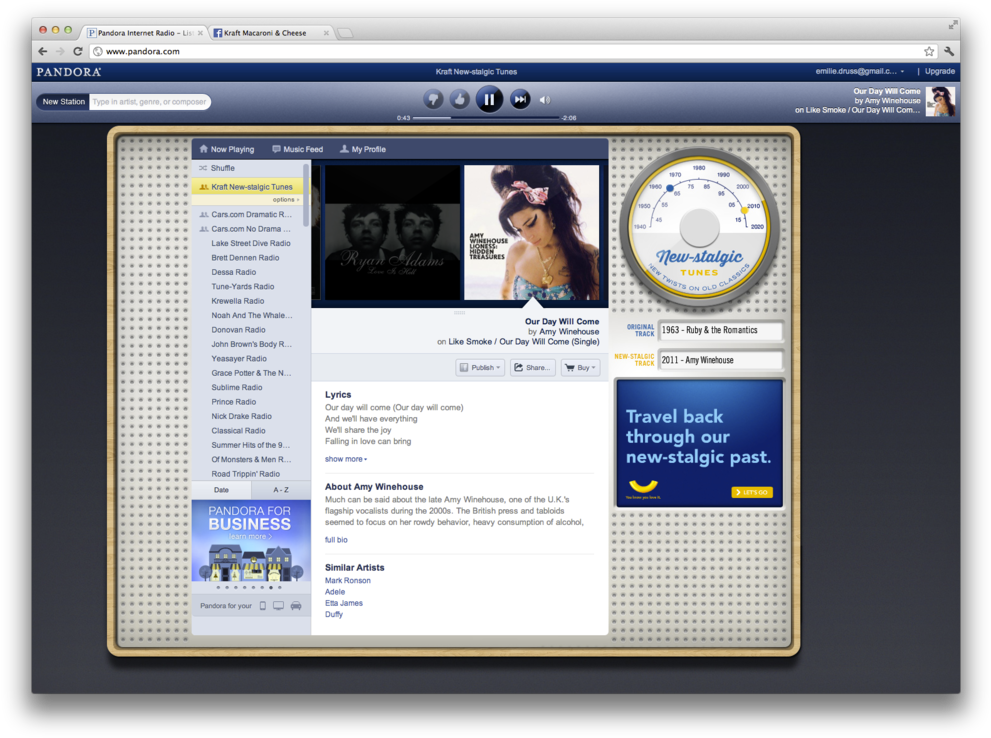This screenshot has height=738, width=991.
Task: Click the thumbs down button
Action: pos(433,99)
